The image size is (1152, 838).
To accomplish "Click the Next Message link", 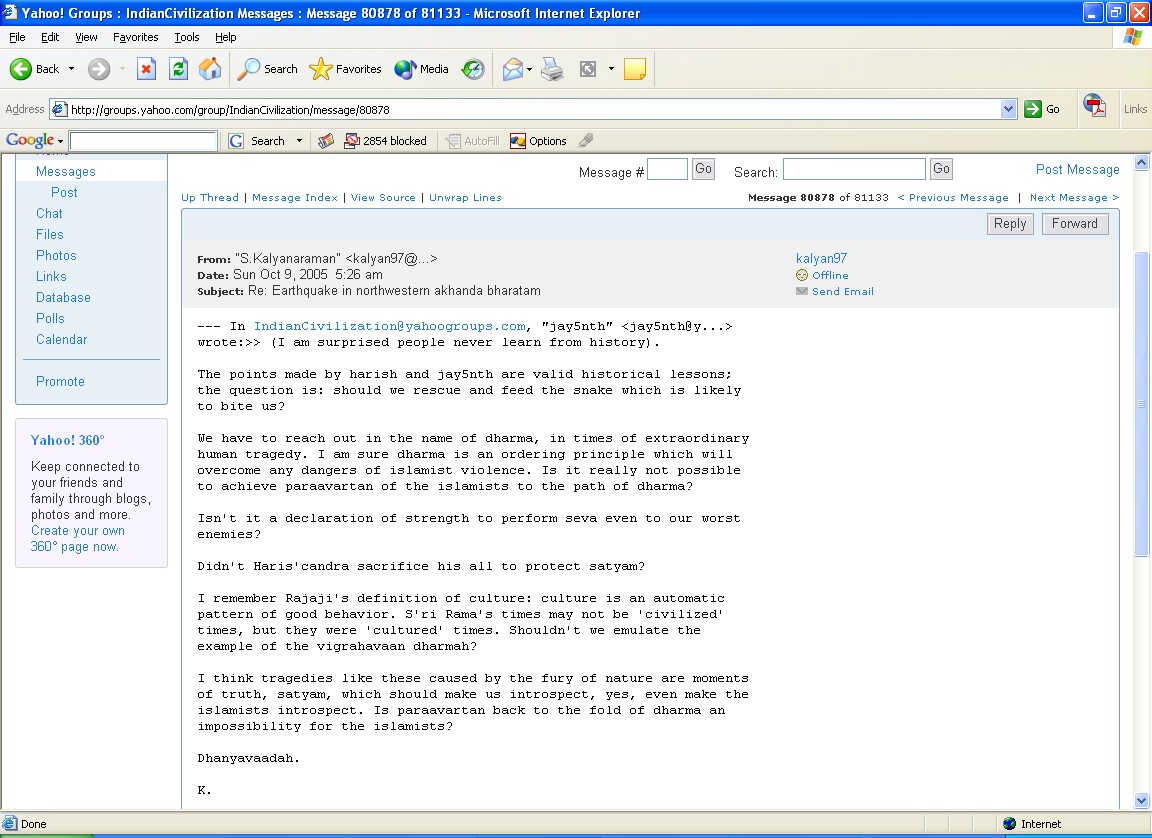I will click(x=1073, y=198).
